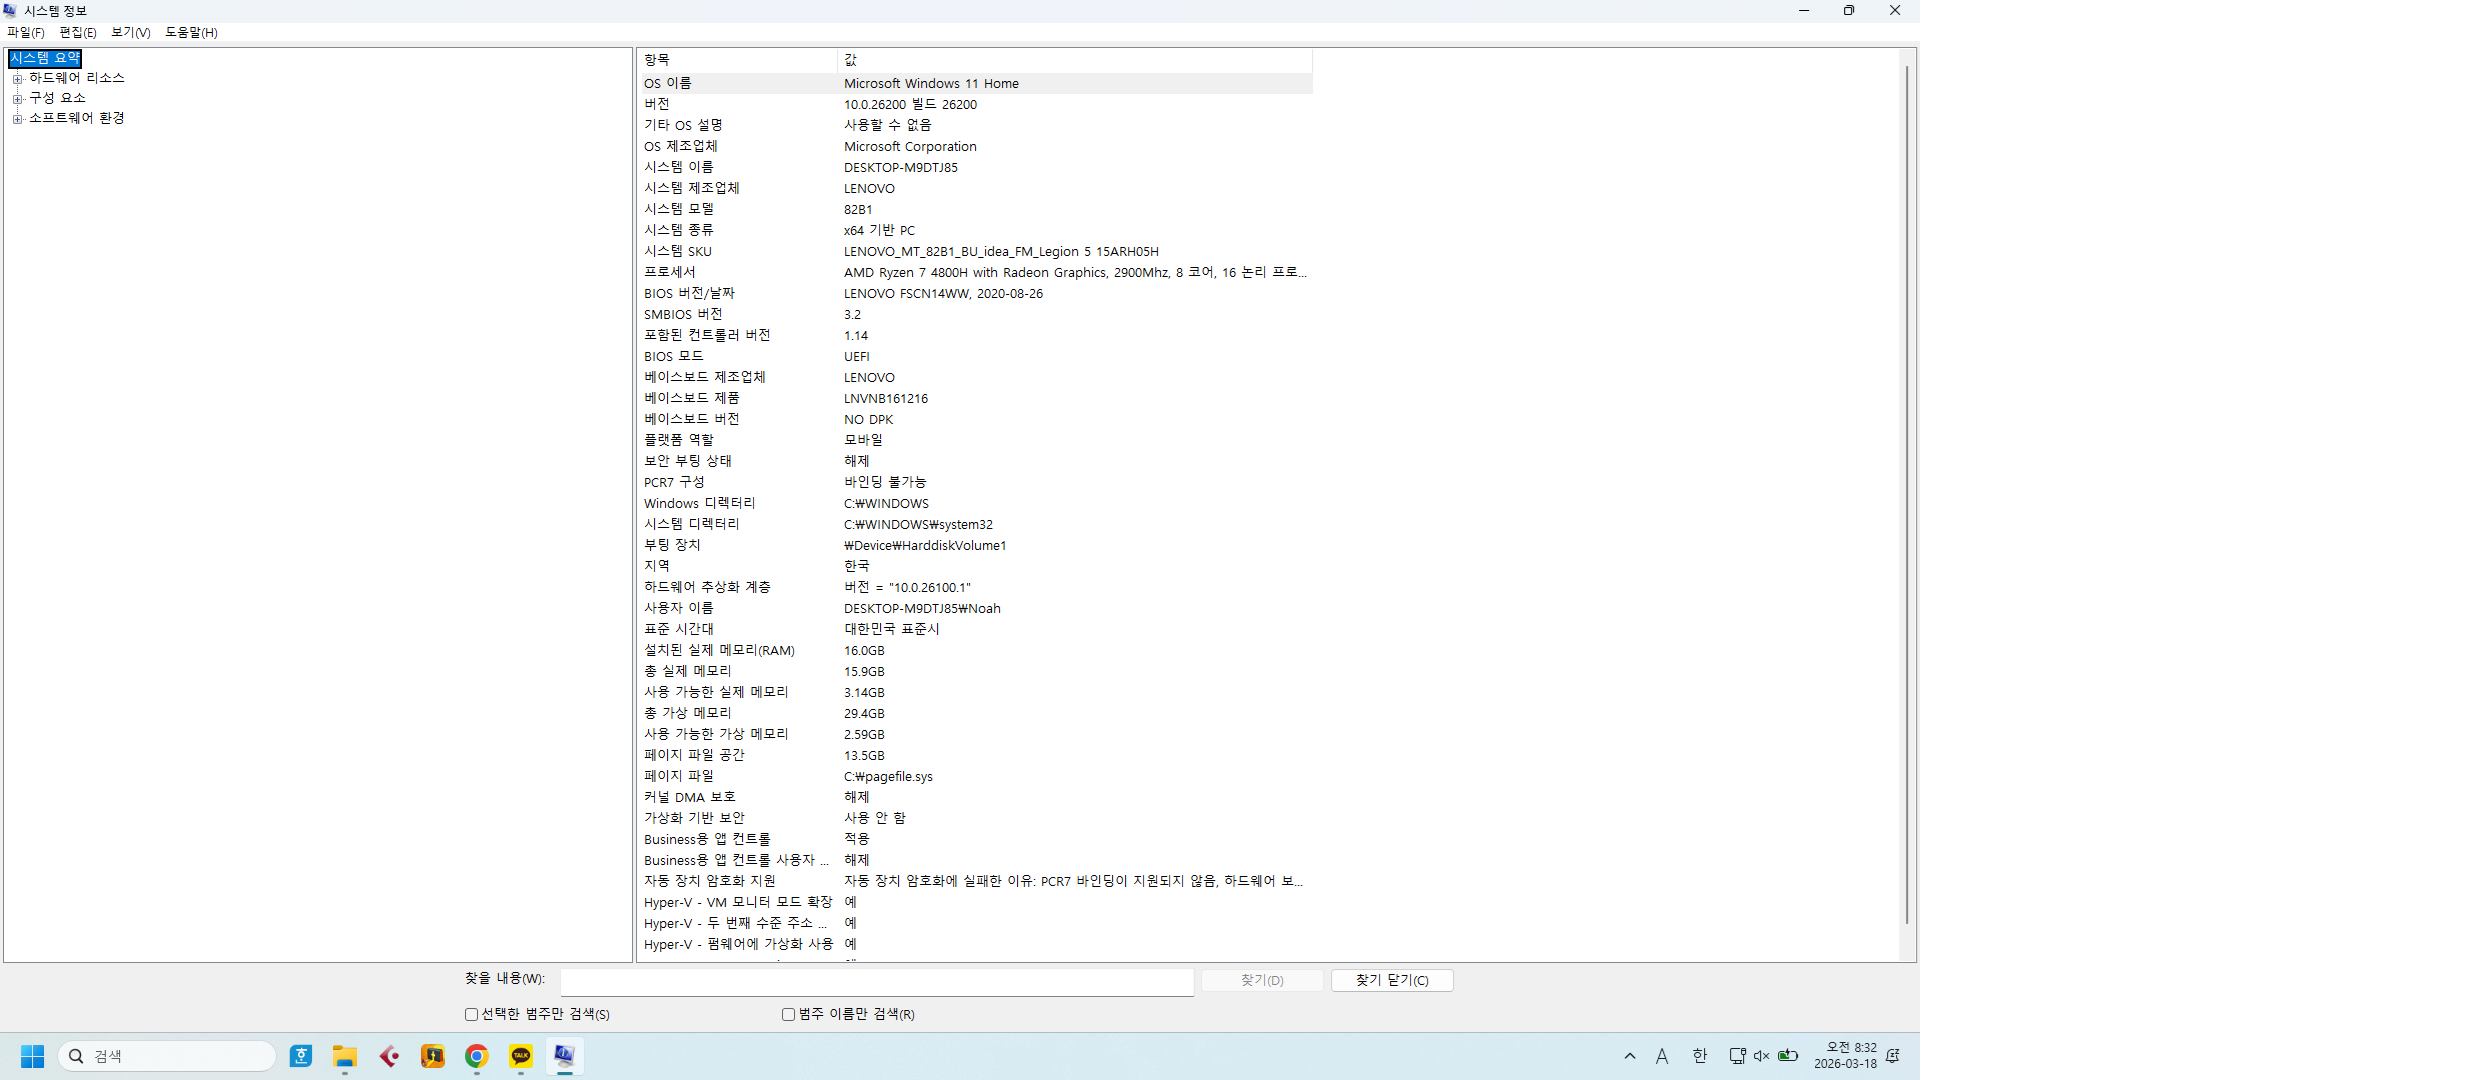This screenshot has width=2480, height=1080.
Task: Show hidden system tray icons
Action: [x=1630, y=1056]
